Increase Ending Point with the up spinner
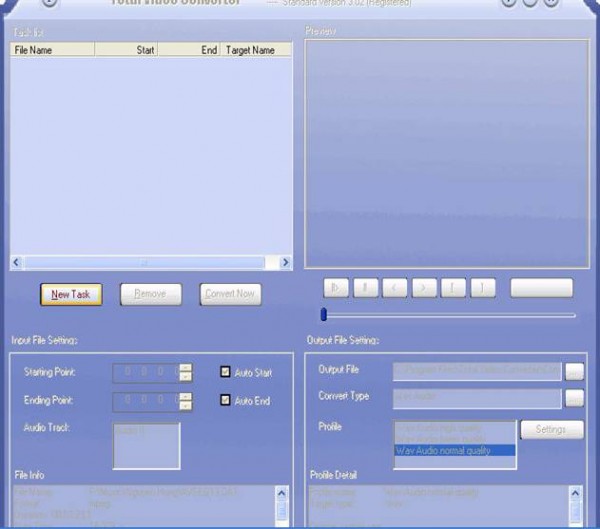 coord(186,396)
